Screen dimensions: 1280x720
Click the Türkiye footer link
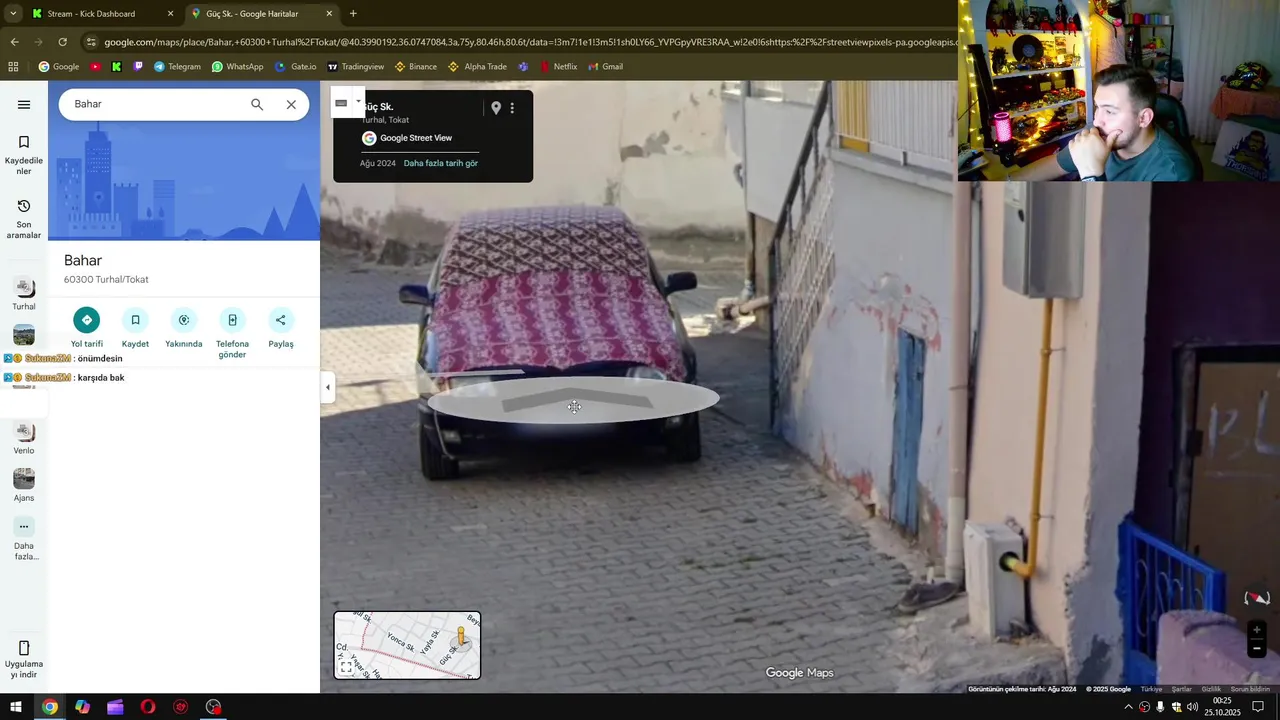point(1152,689)
